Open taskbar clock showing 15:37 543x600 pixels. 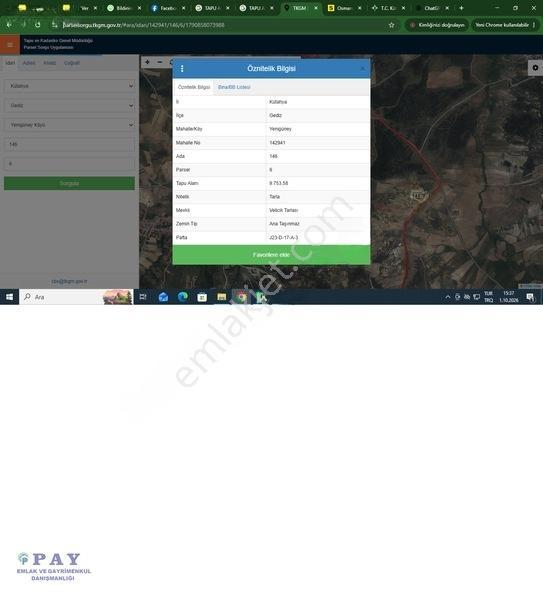point(509,297)
